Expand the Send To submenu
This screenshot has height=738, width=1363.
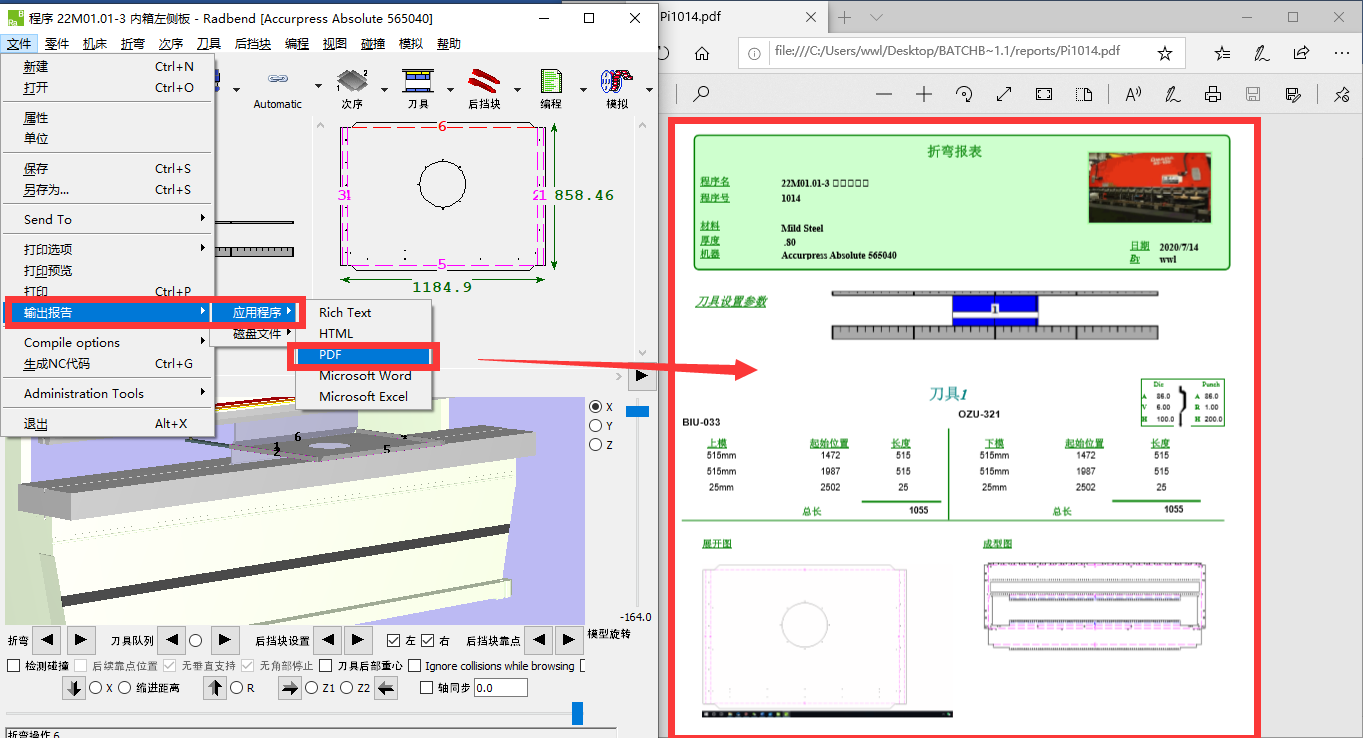click(108, 219)
